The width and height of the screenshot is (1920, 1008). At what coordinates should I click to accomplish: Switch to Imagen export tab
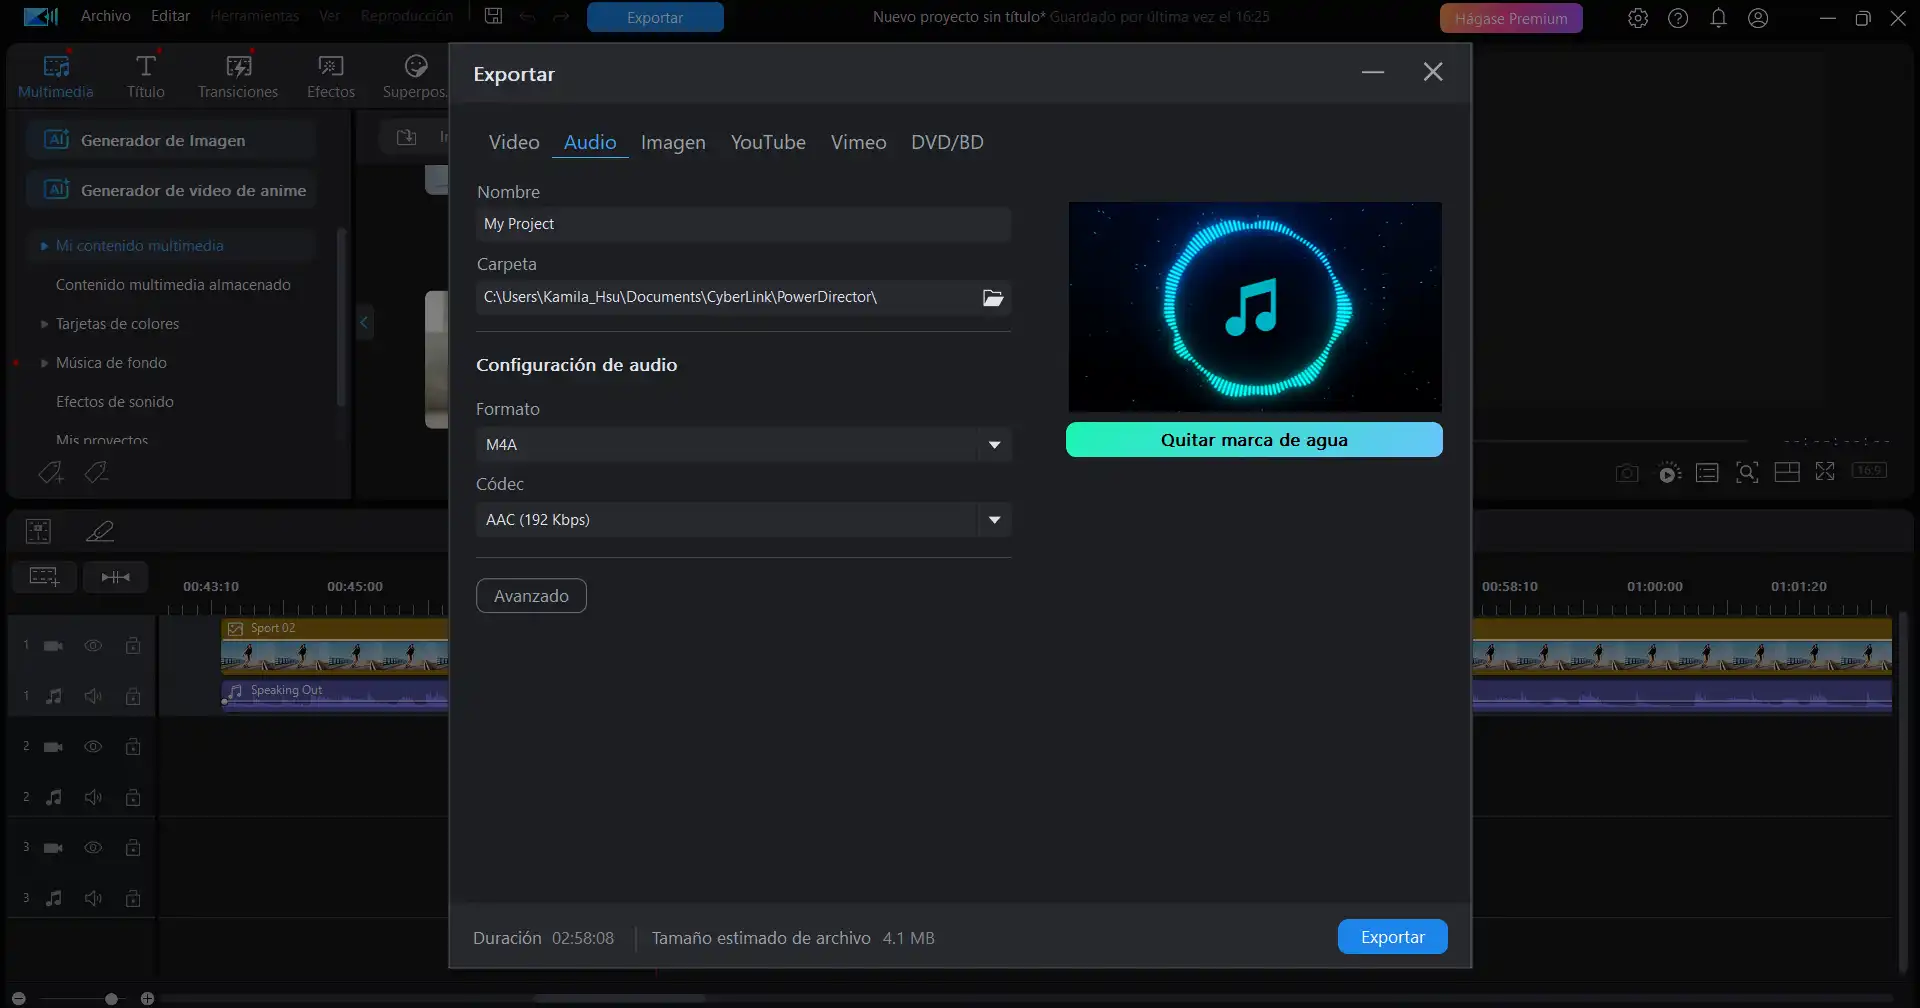pos(673,142)
